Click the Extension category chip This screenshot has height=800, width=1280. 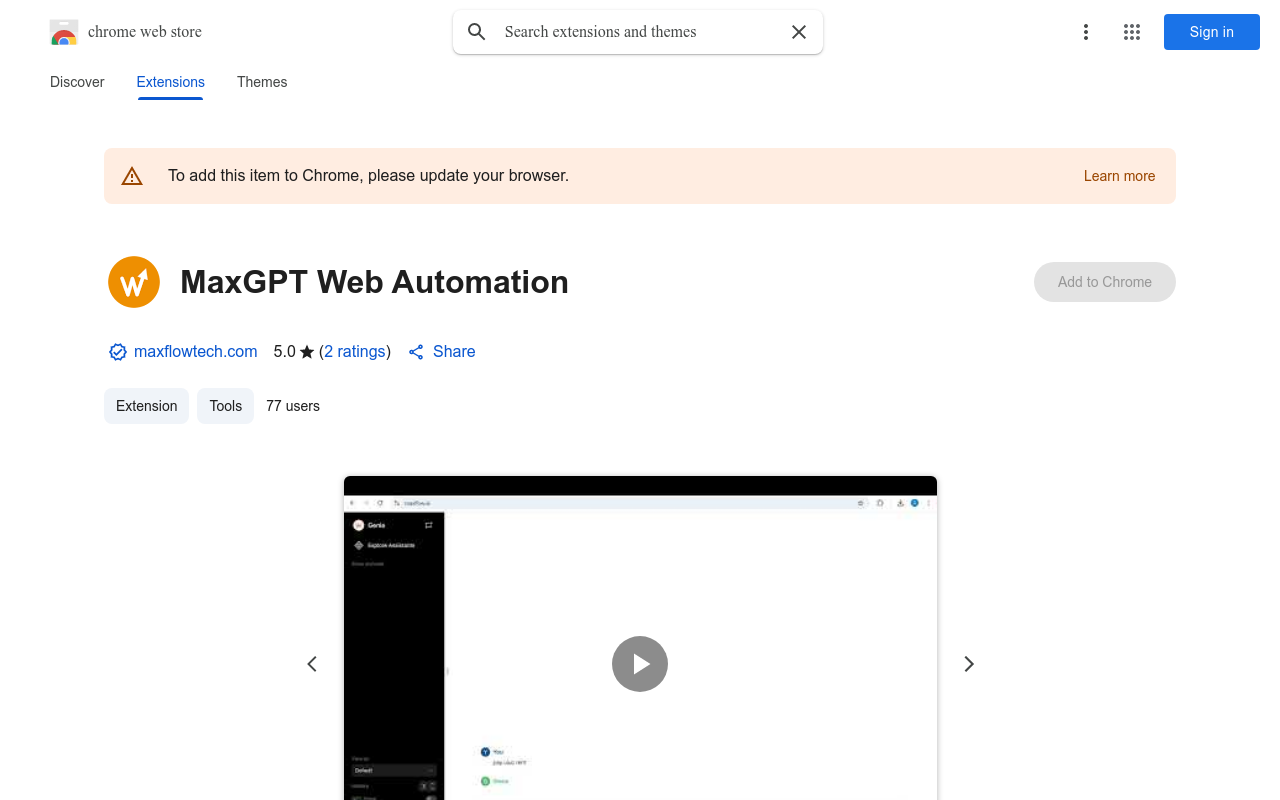(x=147, y=406)
